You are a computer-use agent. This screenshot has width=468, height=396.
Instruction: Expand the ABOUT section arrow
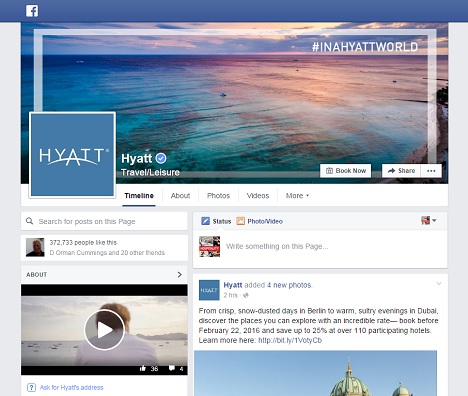point(180,274)
